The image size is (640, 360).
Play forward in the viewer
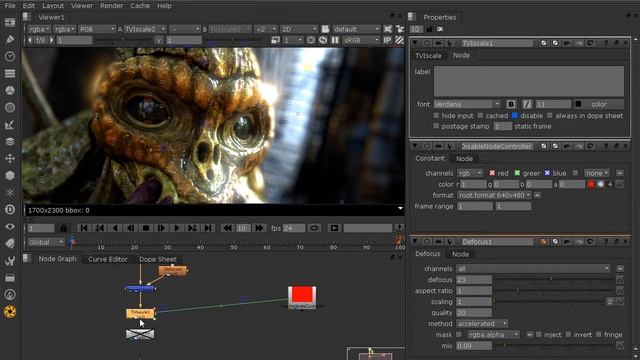tap(177, 228)
